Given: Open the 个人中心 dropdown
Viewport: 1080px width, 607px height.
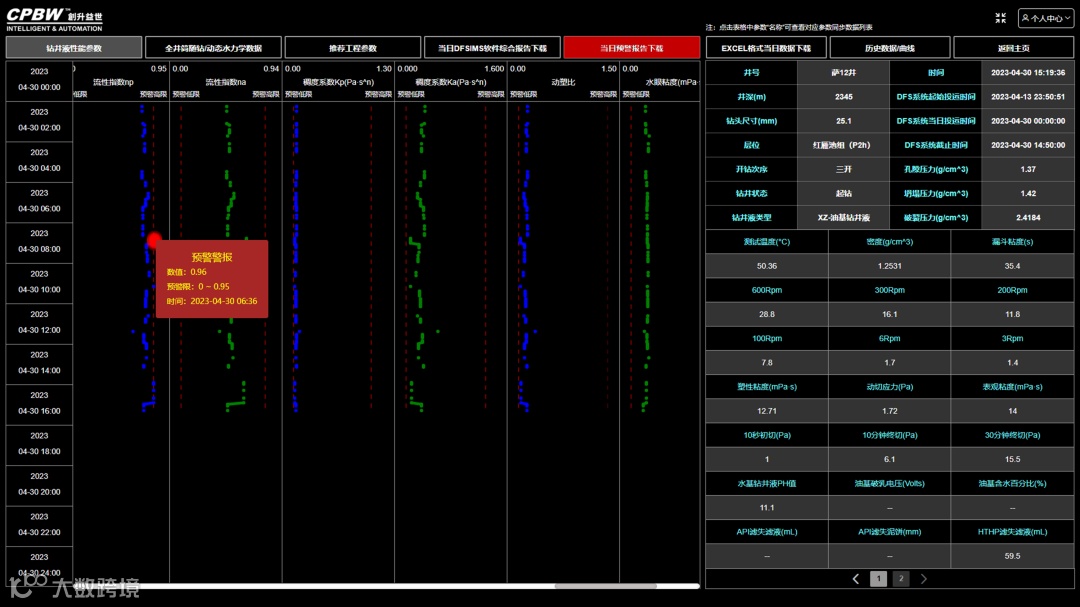Looking at the screenshot, I should pyautogui.click(x=1046, y=18).
